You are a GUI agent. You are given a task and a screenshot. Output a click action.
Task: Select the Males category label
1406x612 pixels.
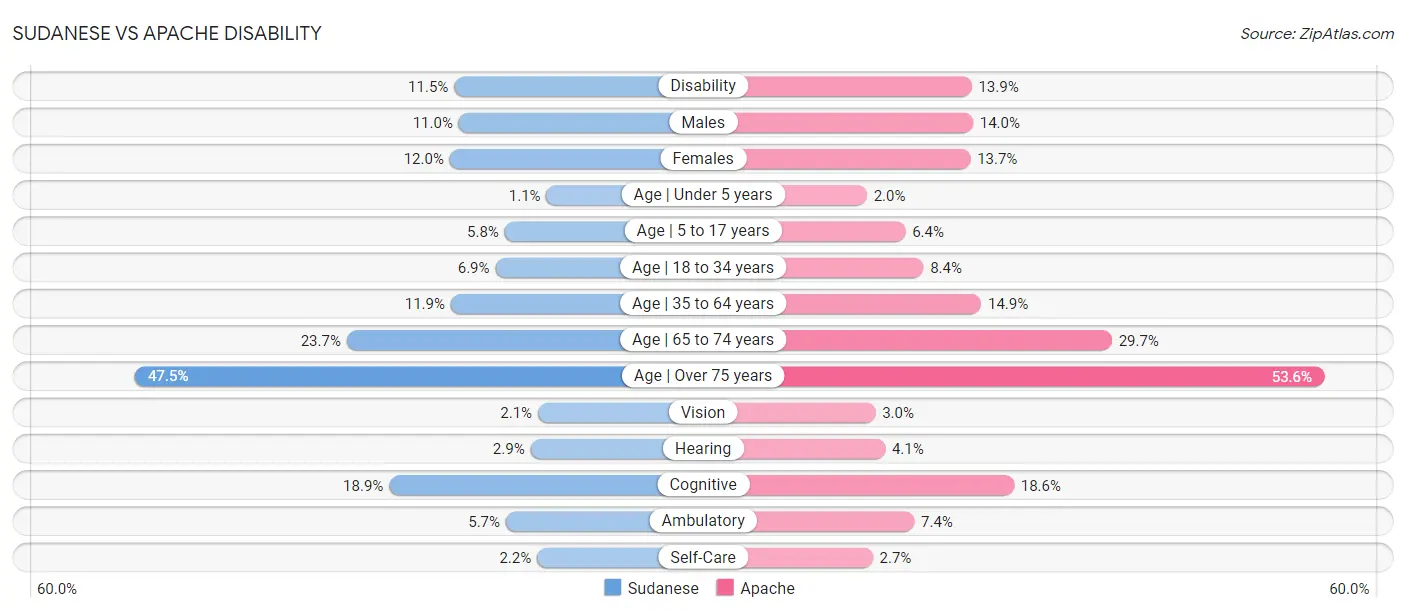[703, 122]
